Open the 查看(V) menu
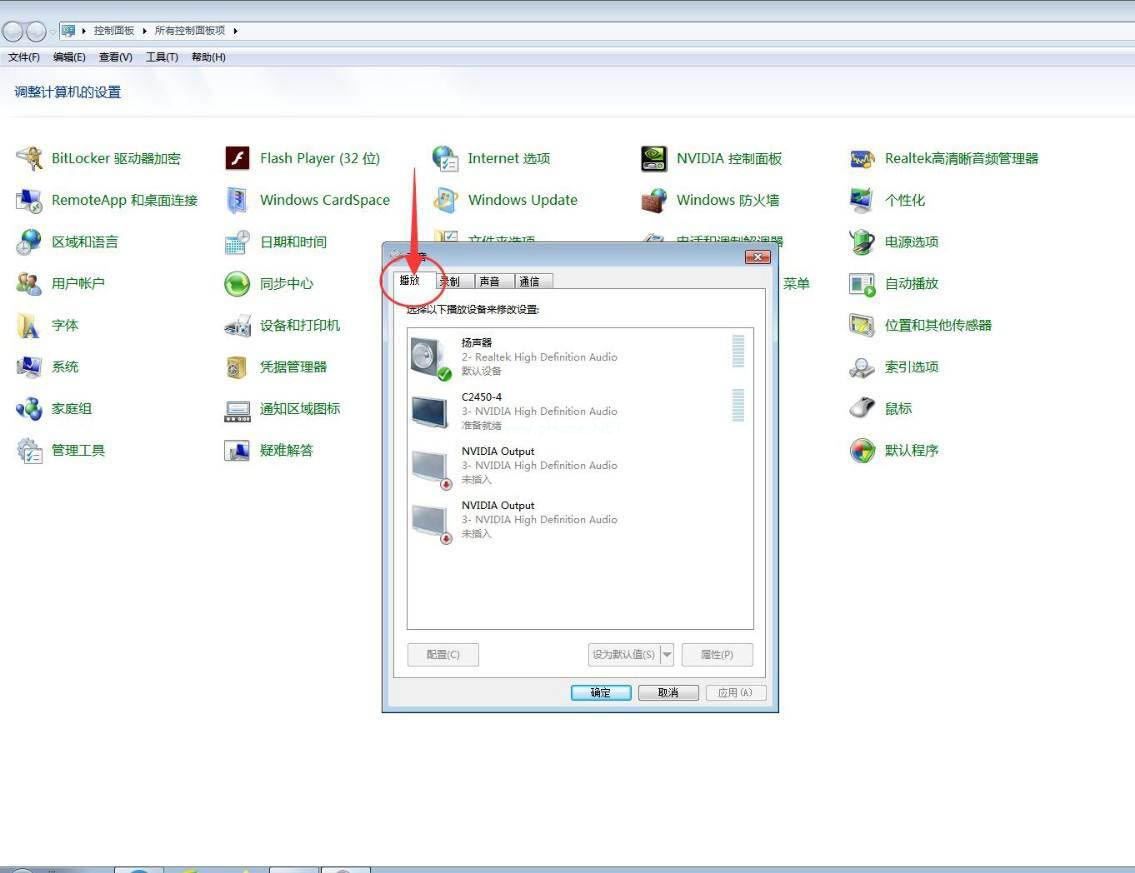 point(116,57)
